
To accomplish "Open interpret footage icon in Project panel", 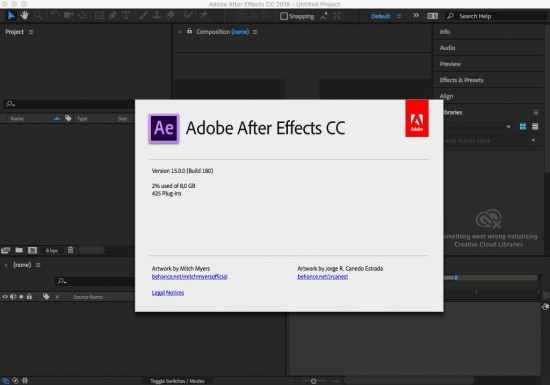I will (6, 250).
